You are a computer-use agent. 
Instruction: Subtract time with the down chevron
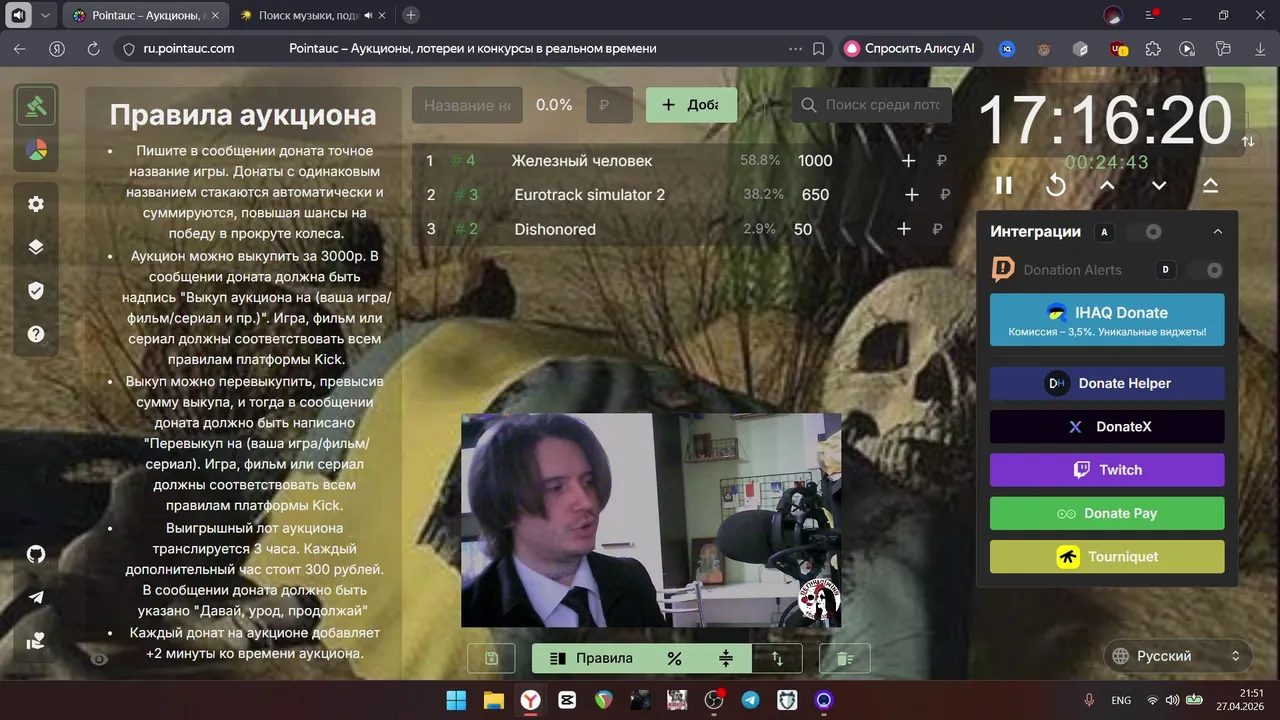[1159, 185]
